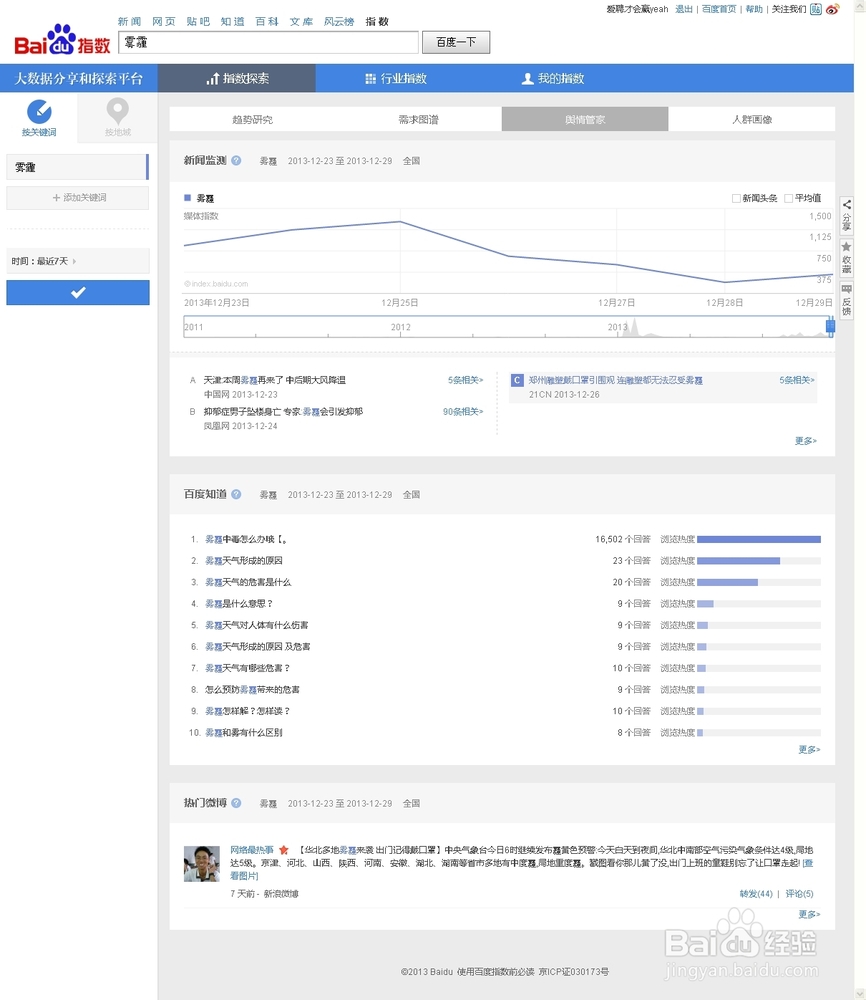
Task: Open the 我的指数 tab
Action: (x=553, y=78)
